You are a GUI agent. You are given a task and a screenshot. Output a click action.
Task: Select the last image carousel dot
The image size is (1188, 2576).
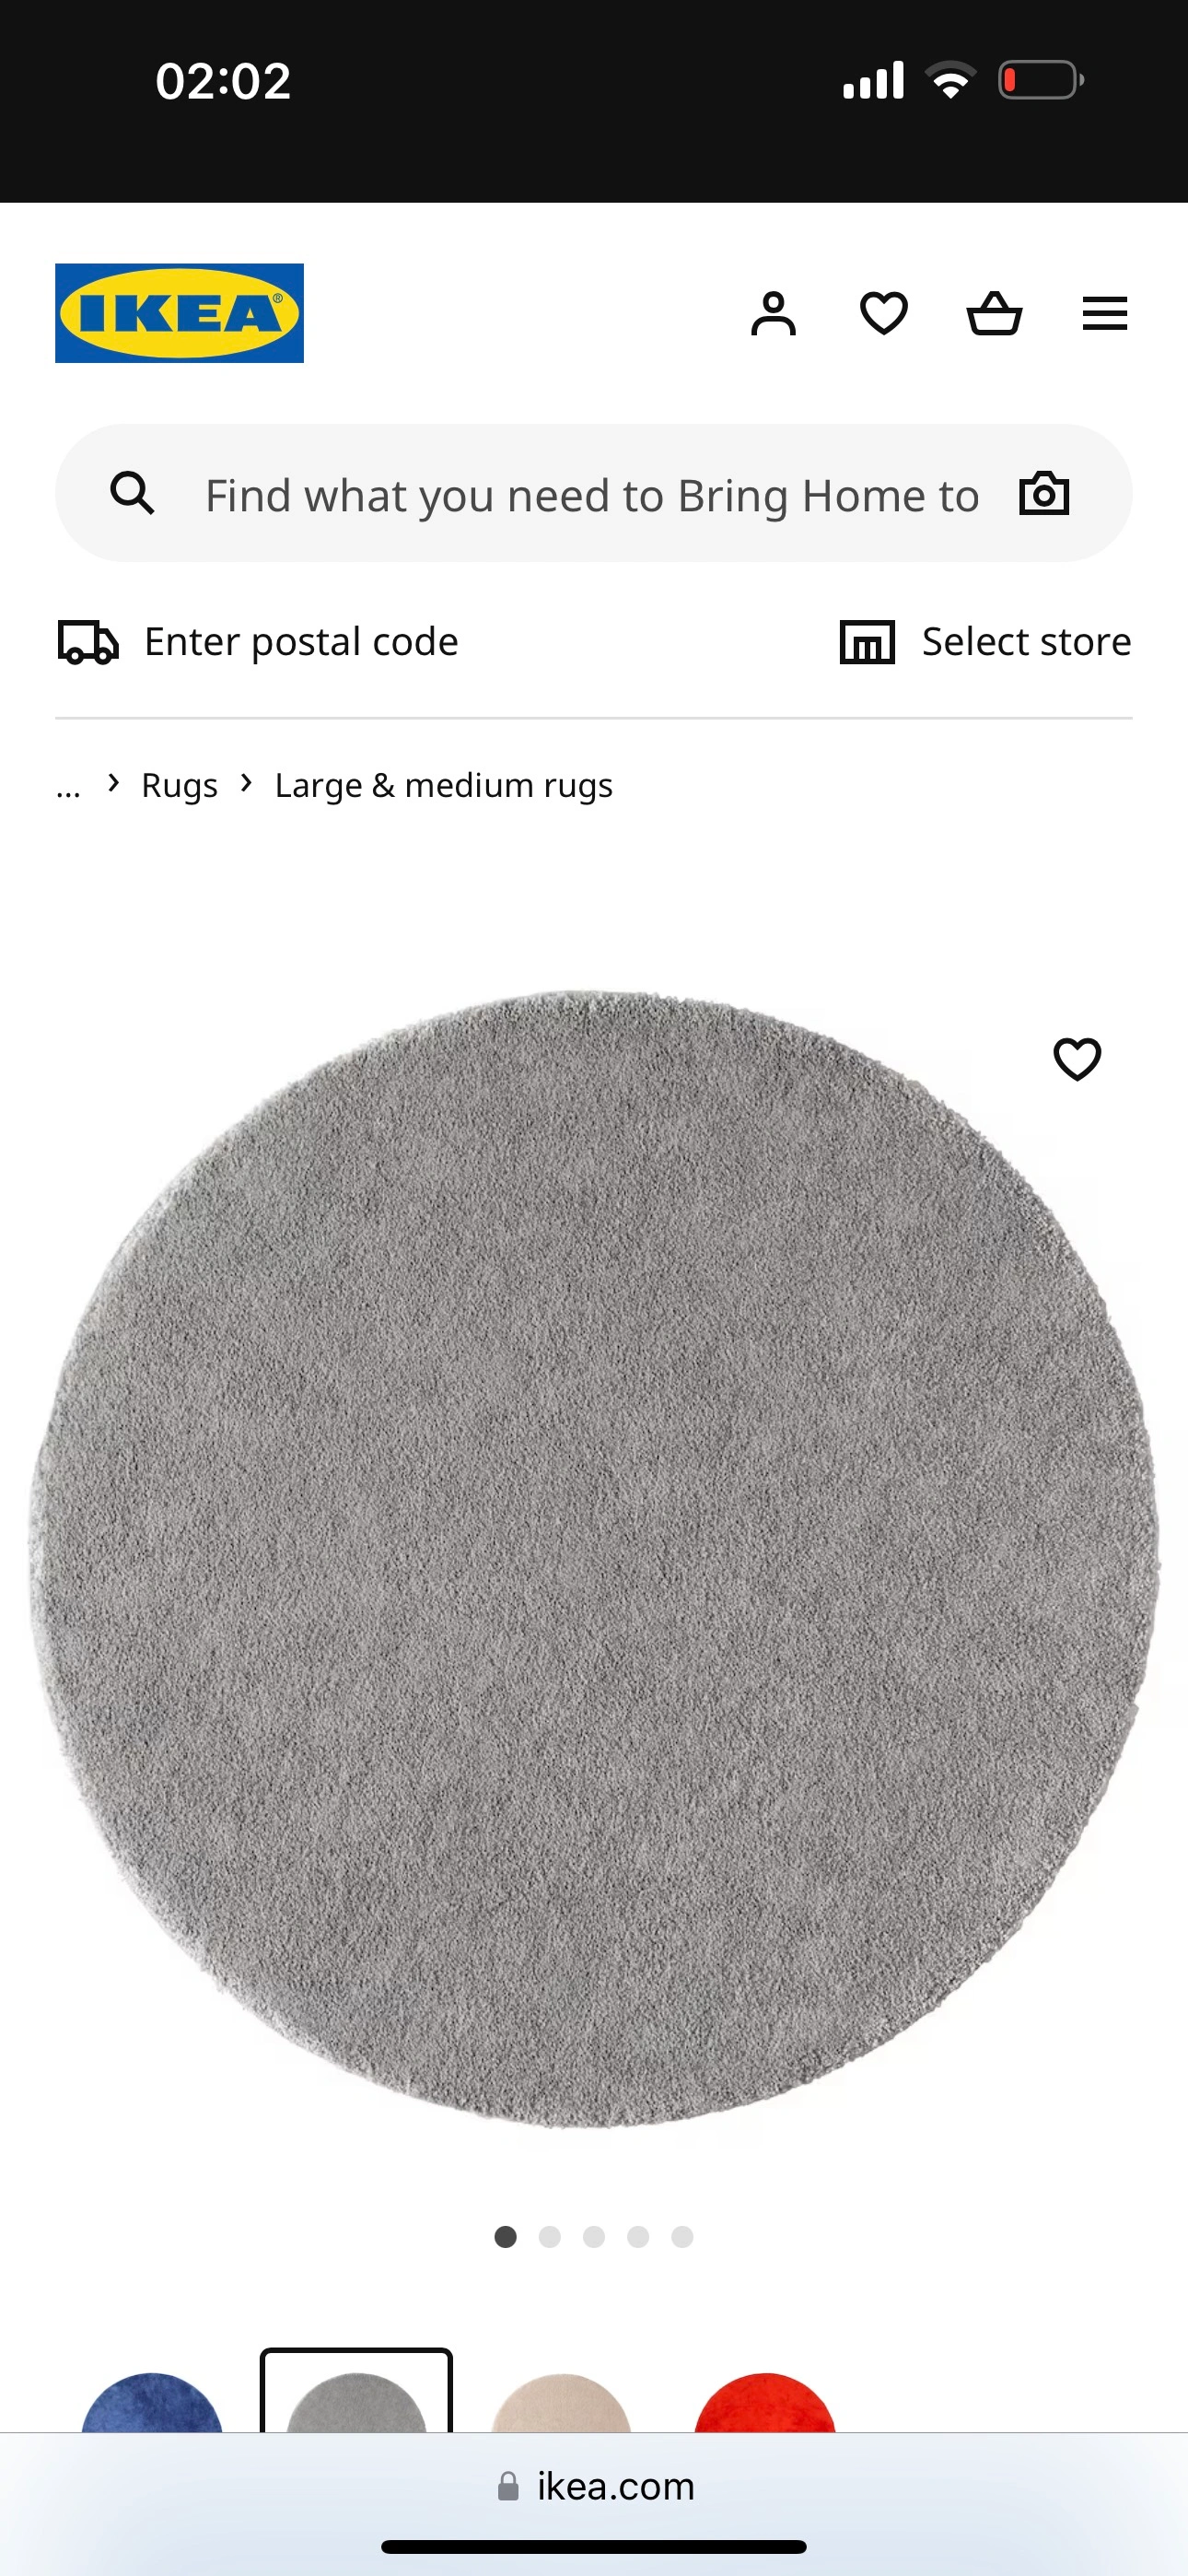pos(682,2237)
